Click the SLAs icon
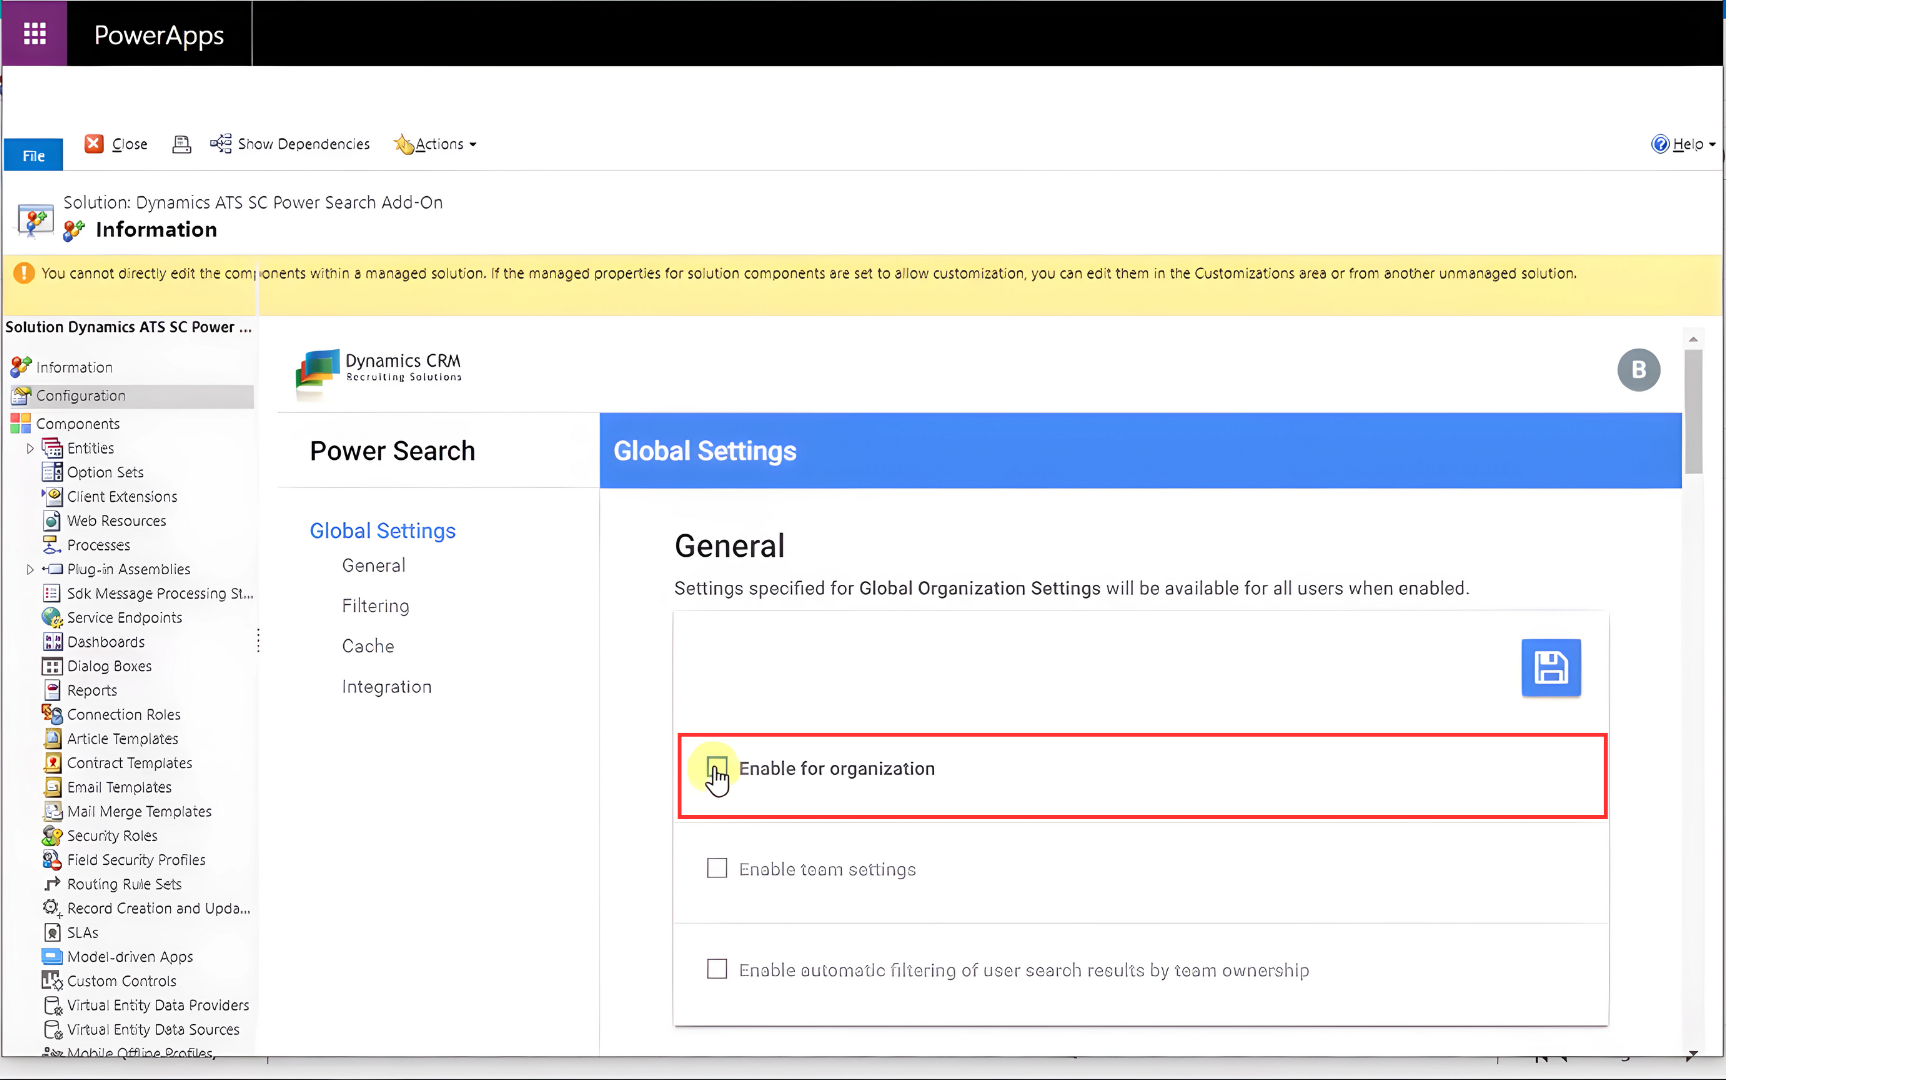 click(52, 933)
